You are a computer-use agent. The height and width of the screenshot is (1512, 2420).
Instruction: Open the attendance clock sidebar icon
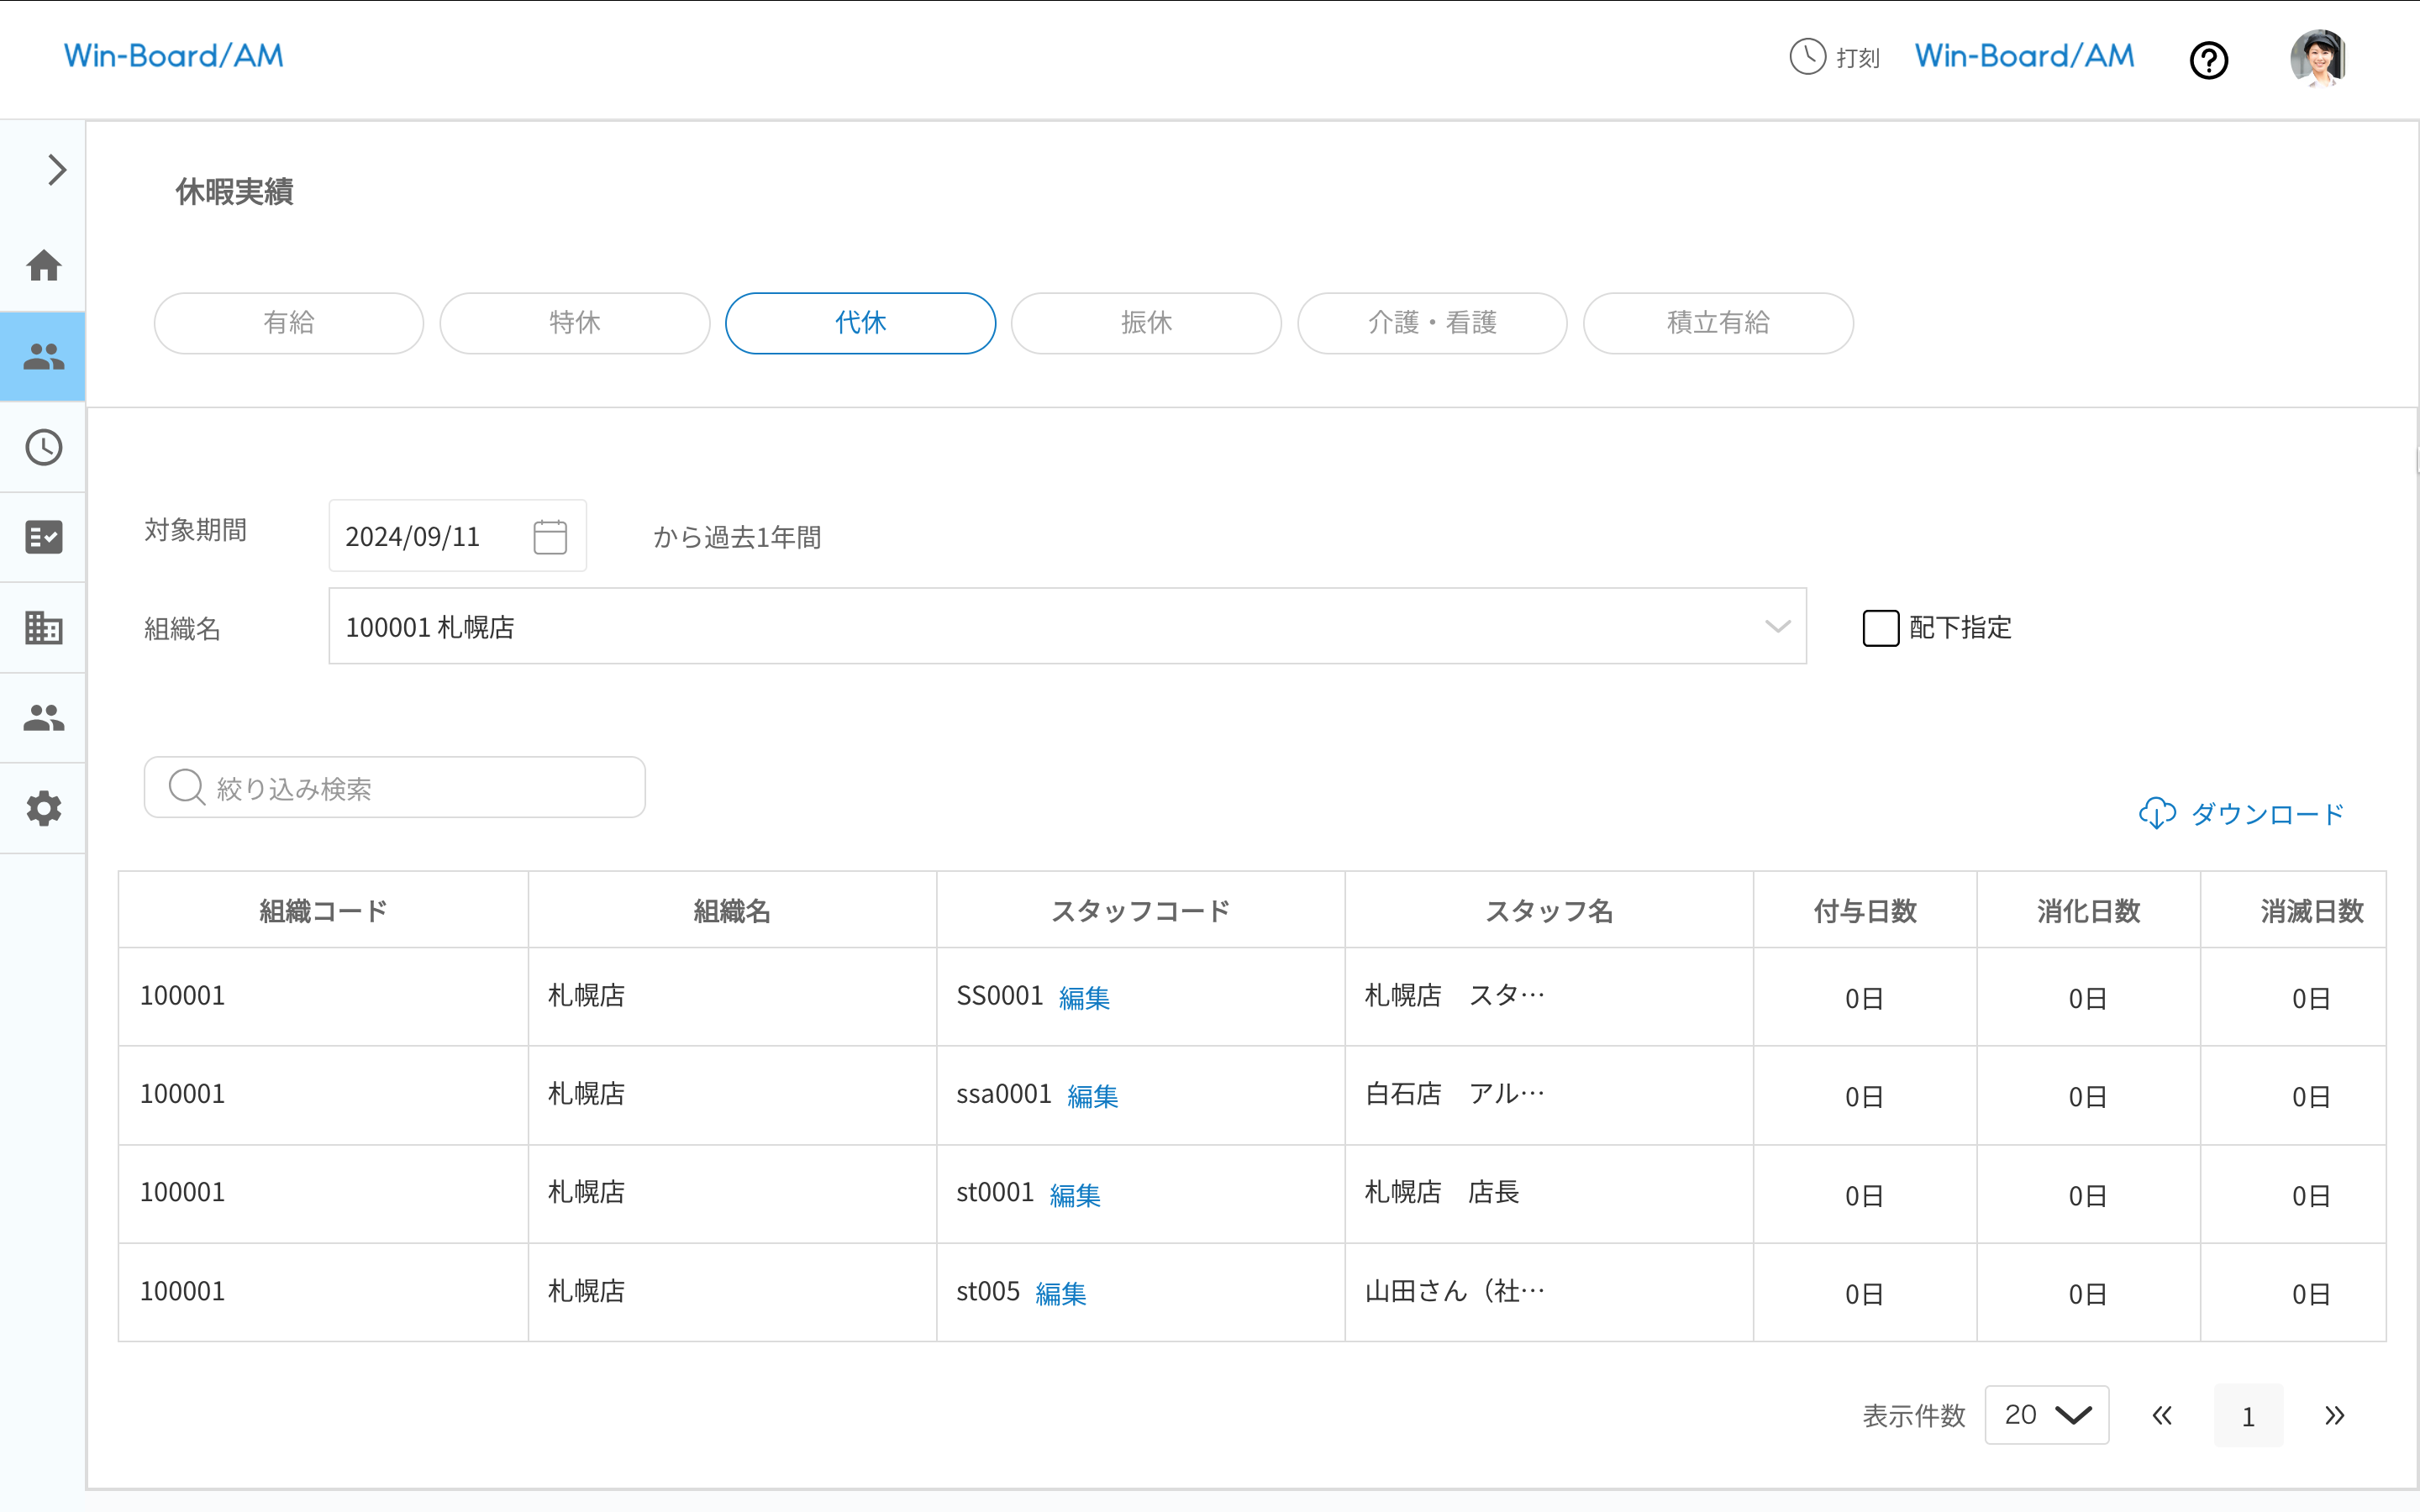click(x=43, y=447)
